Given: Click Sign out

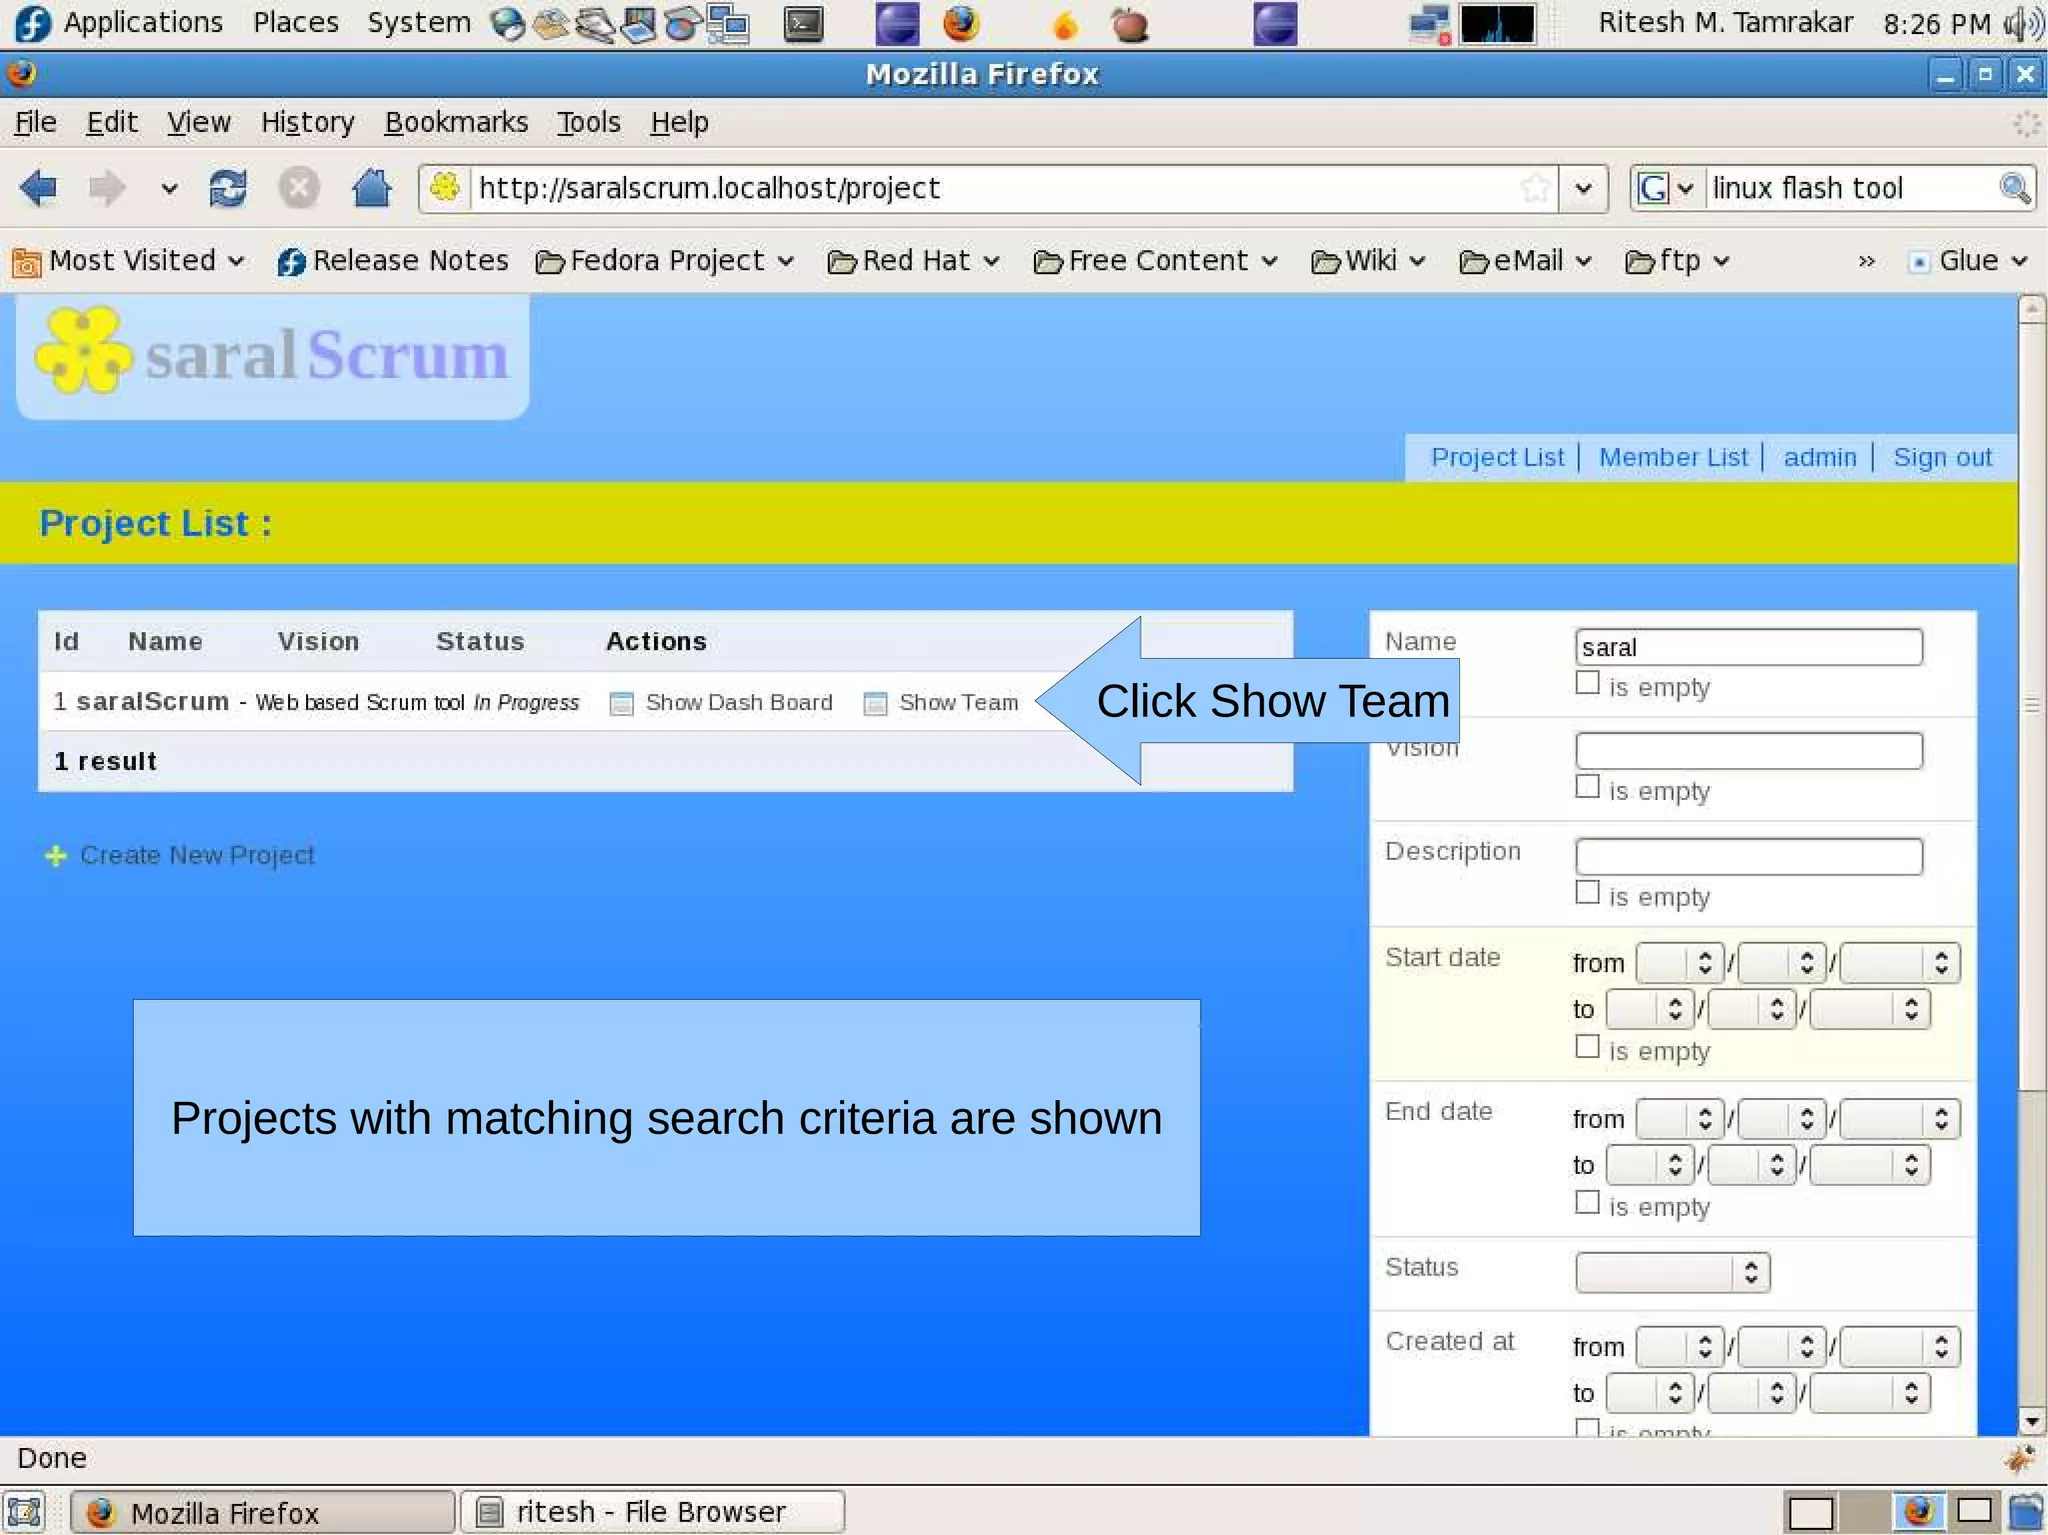Looking at the screenshot, I should (1942, 457).
